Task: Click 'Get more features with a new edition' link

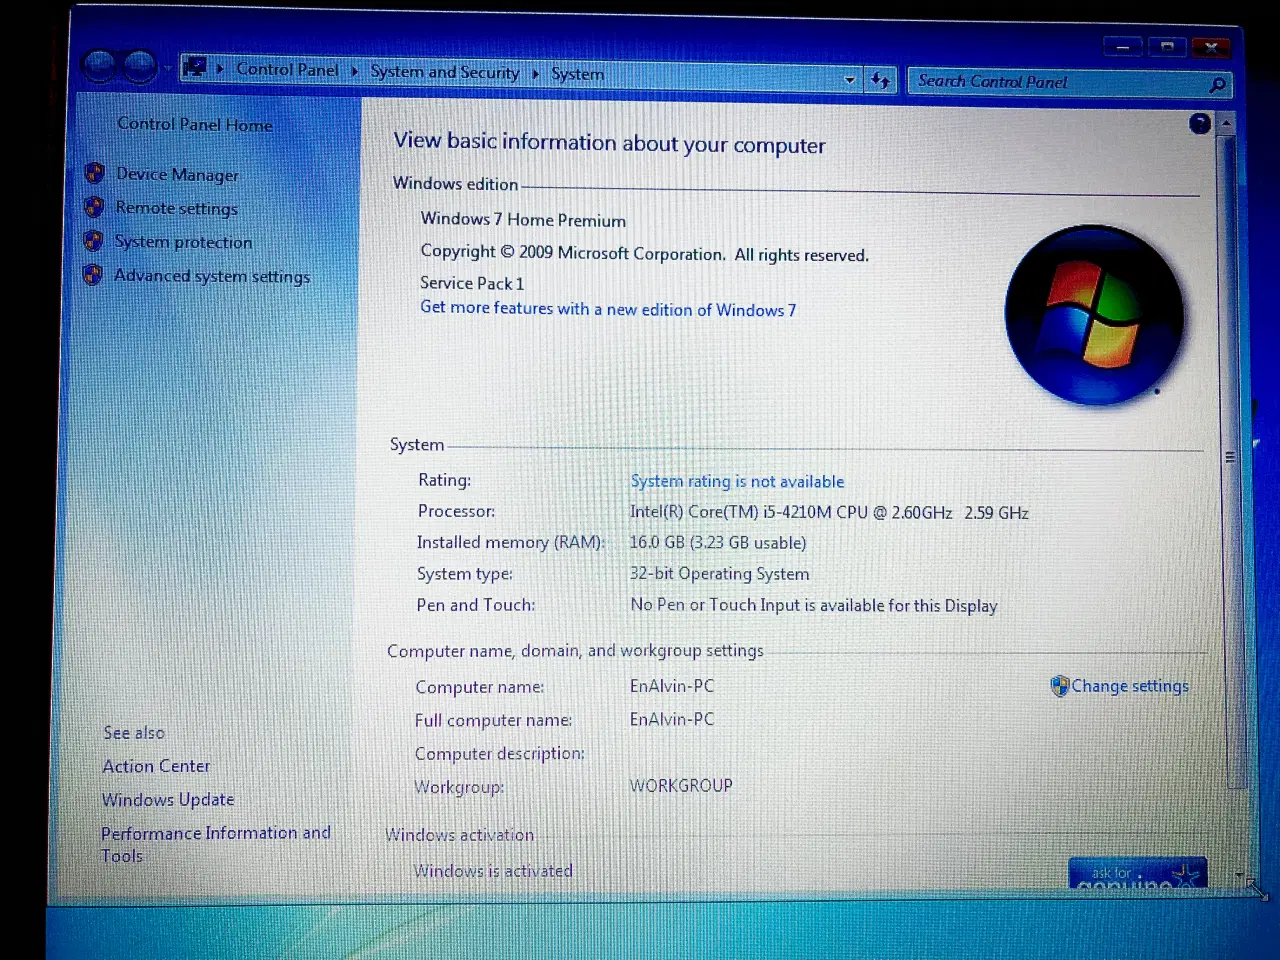Action: [x=608, y=309]
